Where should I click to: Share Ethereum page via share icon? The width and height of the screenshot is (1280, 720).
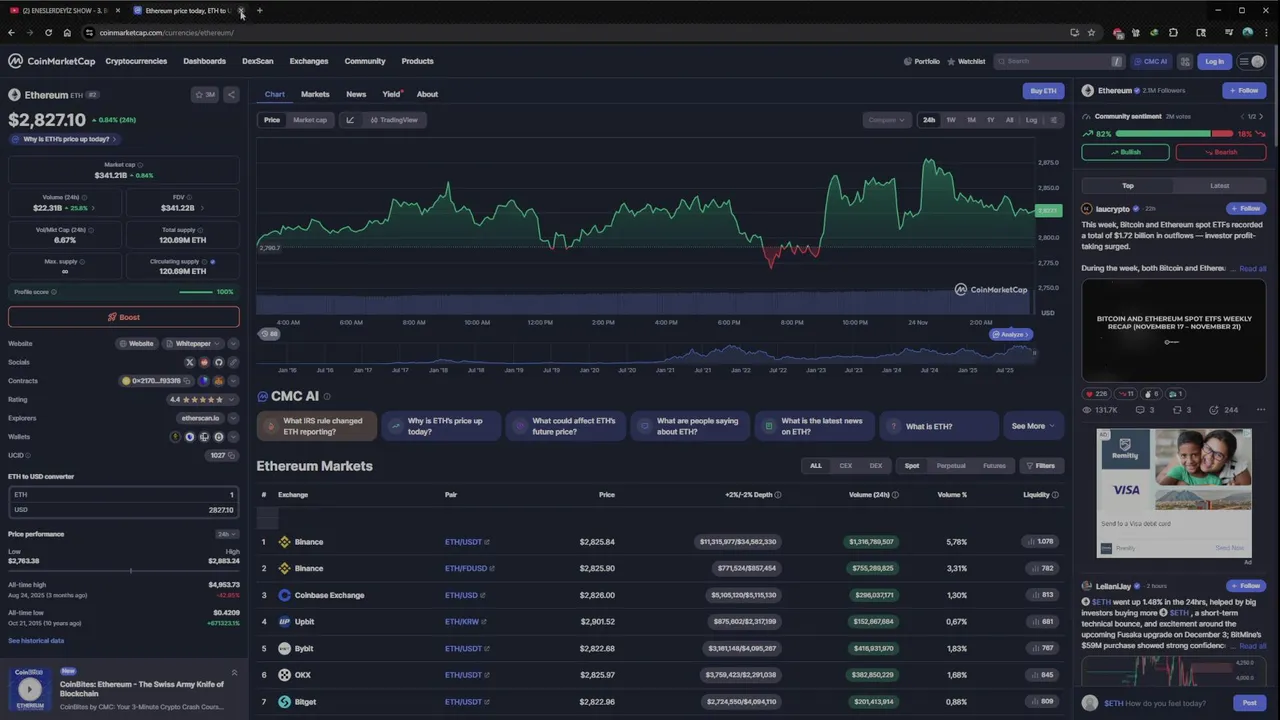point(231,95)
